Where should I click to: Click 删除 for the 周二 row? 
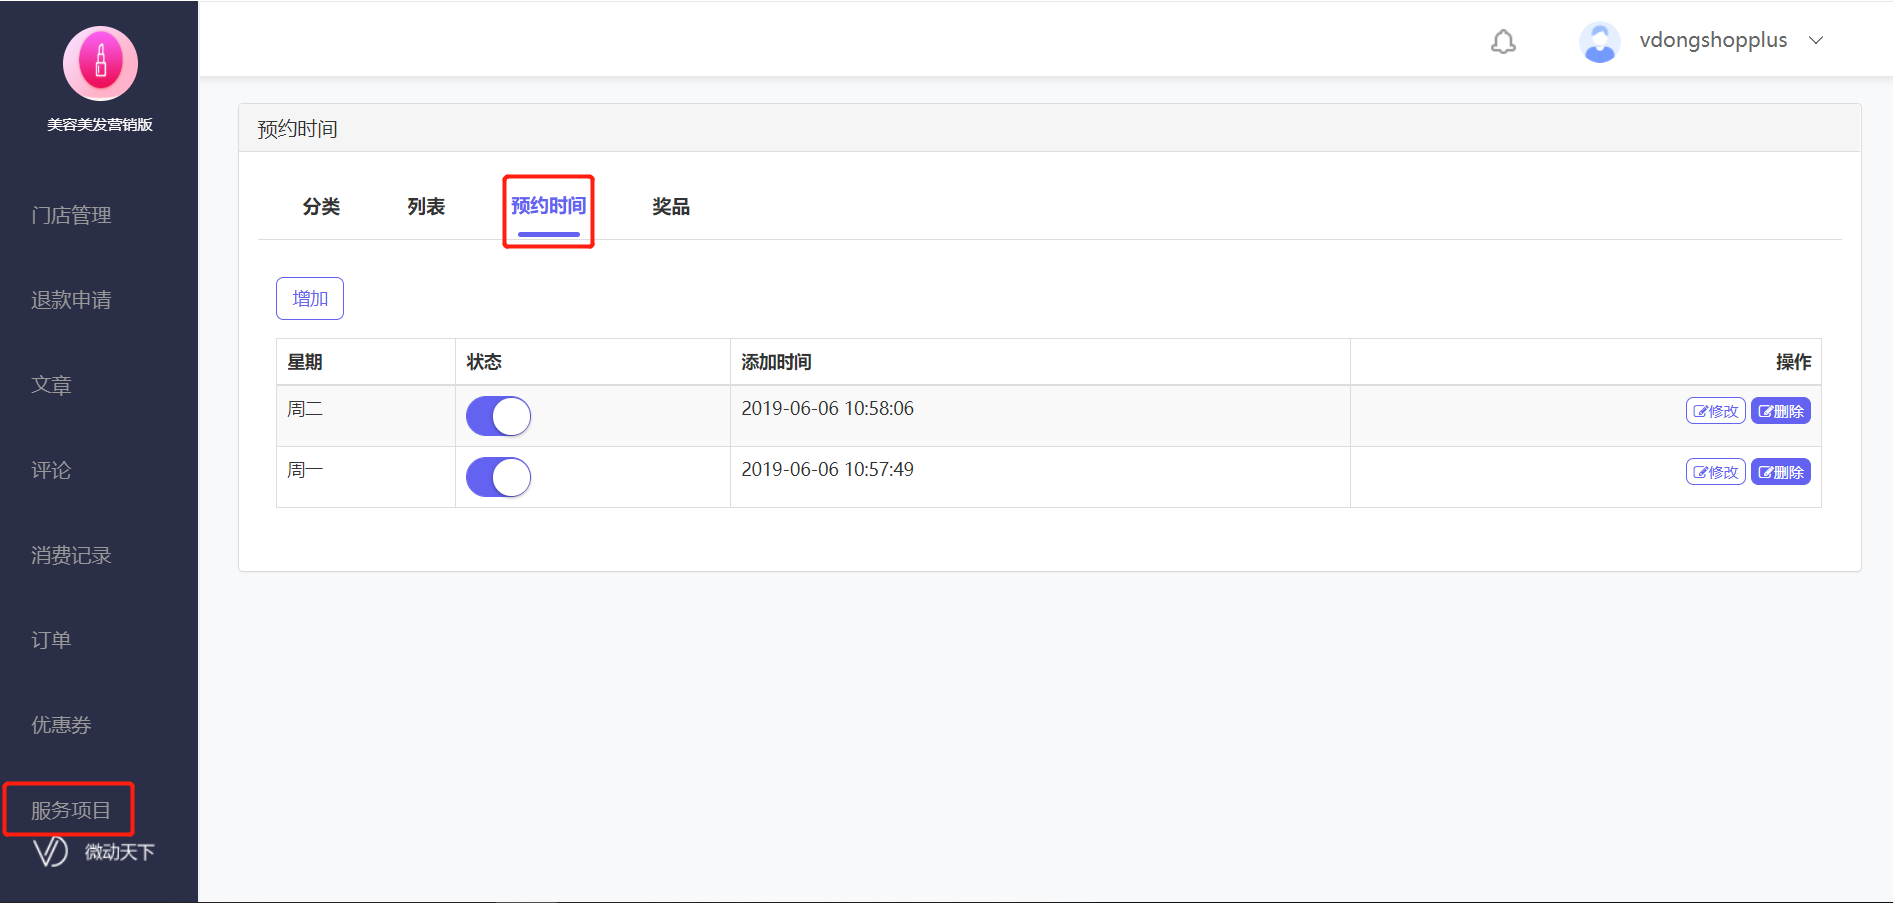coord(1781,411)
